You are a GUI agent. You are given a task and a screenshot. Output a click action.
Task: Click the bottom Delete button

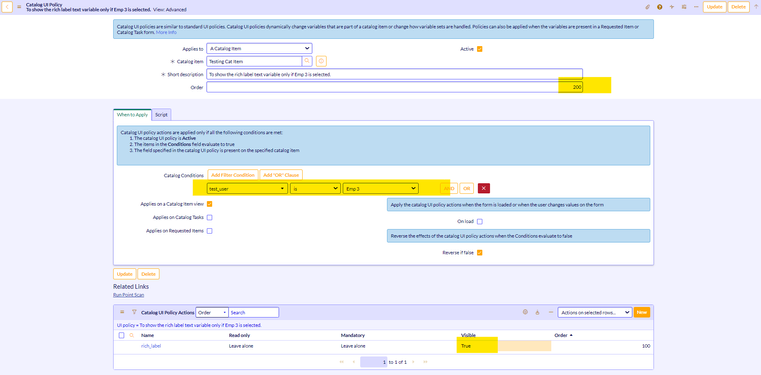[x=149, y=274]
